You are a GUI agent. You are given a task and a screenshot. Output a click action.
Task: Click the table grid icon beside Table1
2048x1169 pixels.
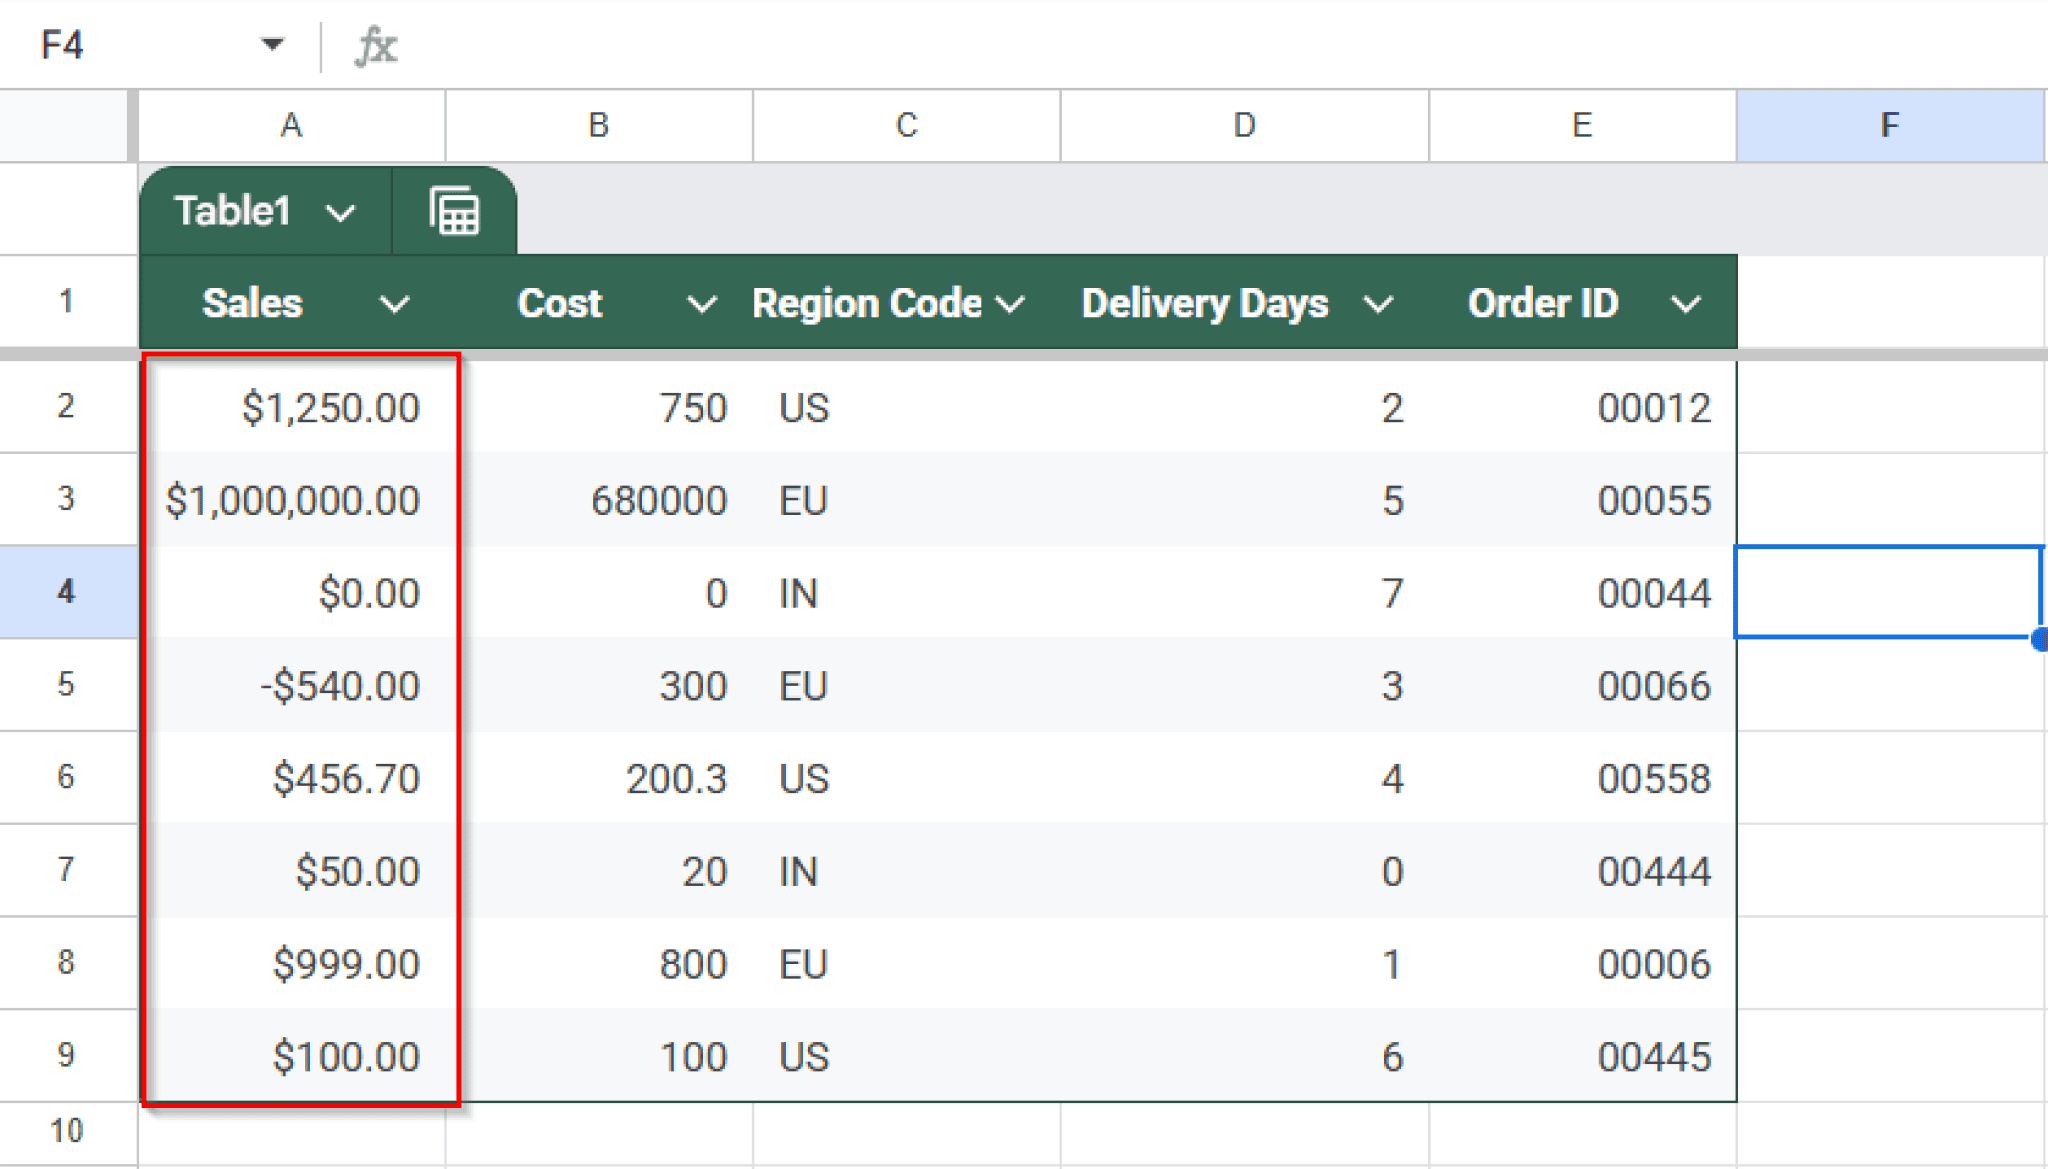[455, 210]
